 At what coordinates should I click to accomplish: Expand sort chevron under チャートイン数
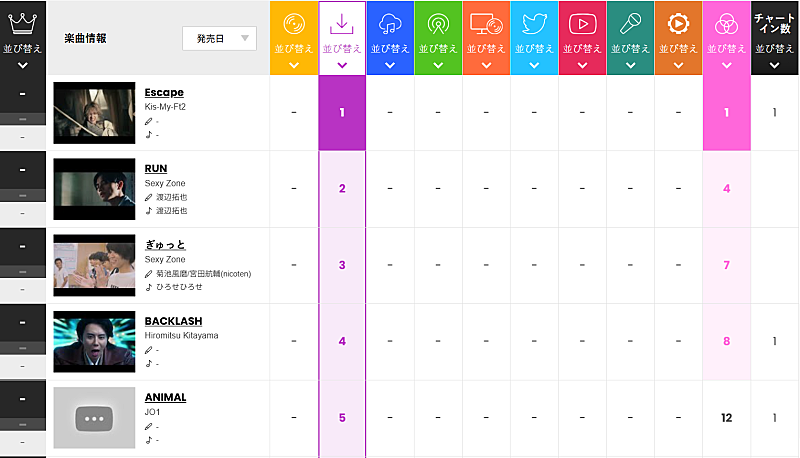[774, 65]
